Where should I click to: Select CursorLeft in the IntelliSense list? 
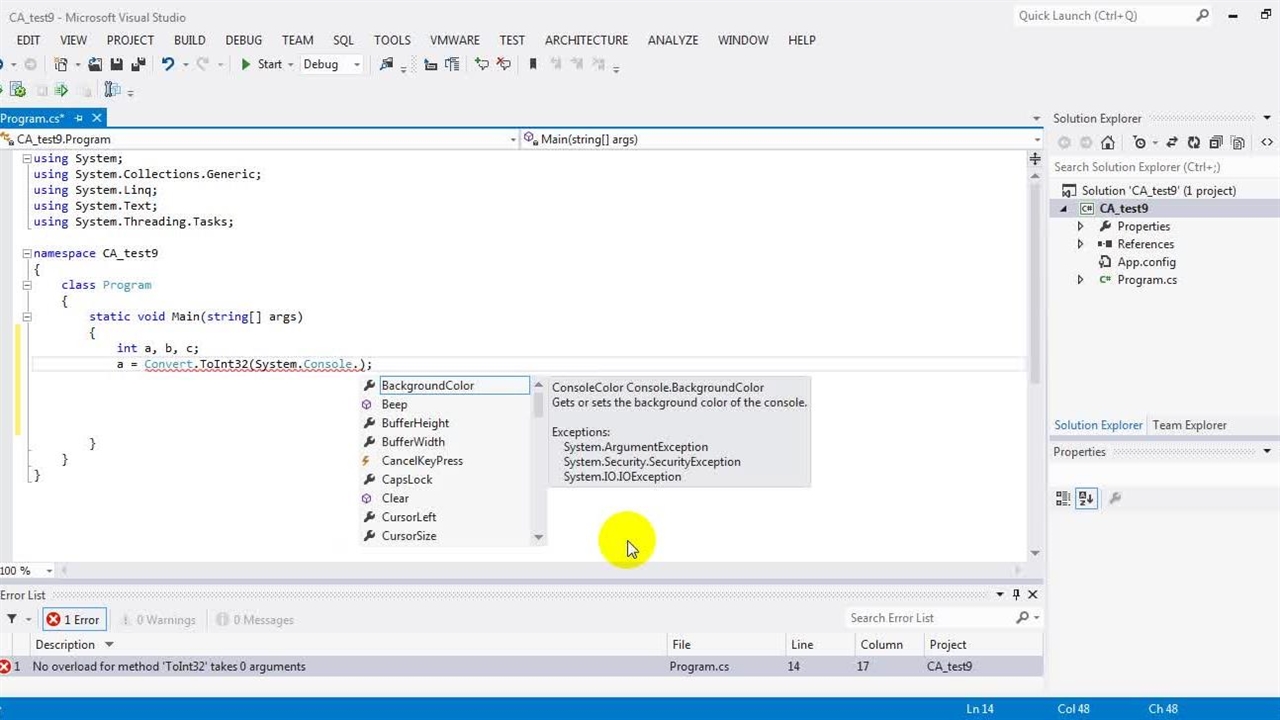[x=409, y=517]
